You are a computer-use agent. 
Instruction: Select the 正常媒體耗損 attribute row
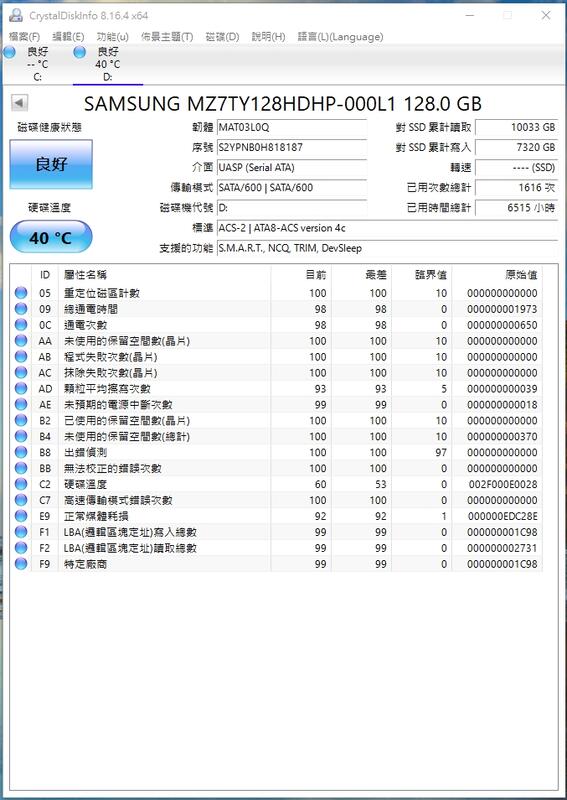point(276,516)
